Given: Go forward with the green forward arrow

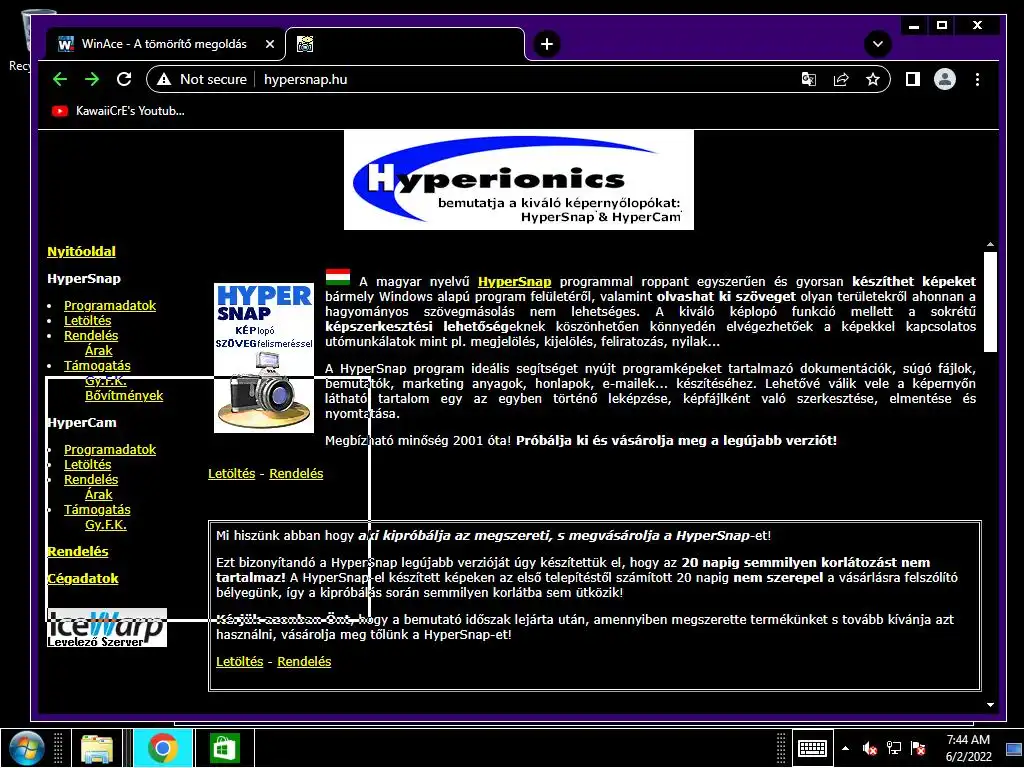Looking at the screenshot, I should pos(92,80).
